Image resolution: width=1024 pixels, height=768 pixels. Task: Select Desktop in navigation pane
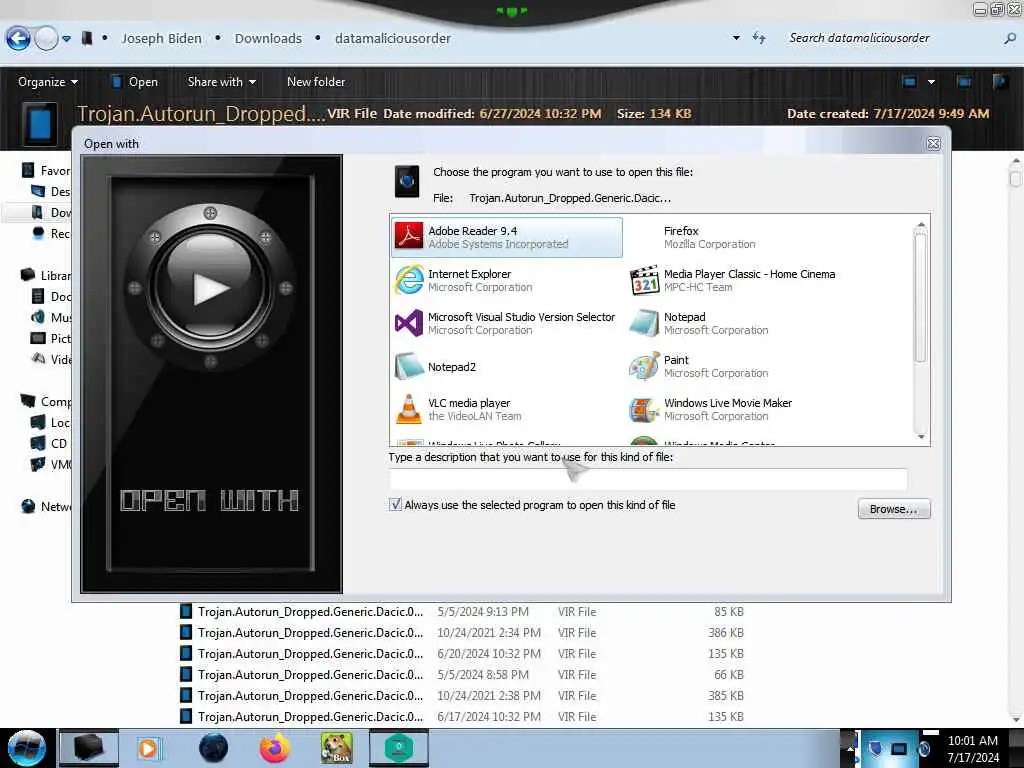click(x=51, y=191)
